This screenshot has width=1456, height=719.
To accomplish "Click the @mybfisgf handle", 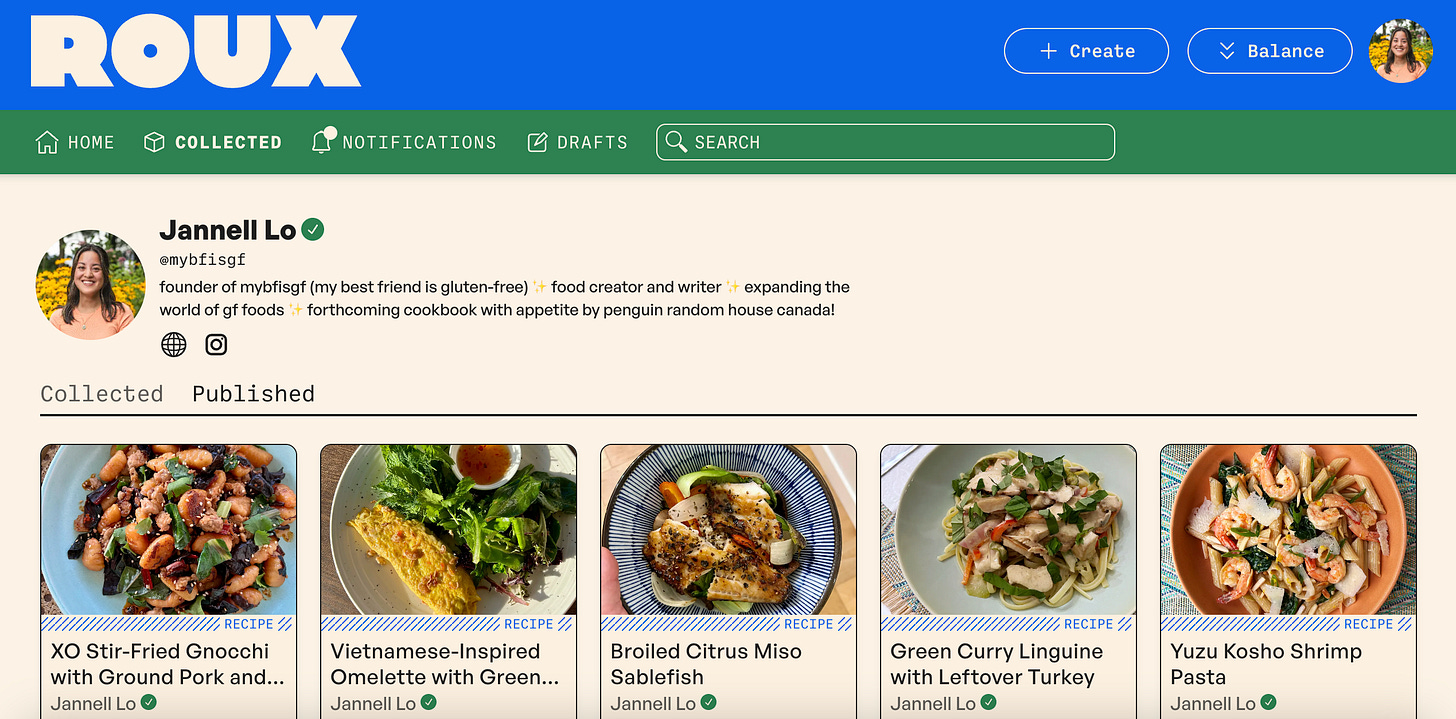I will click(x=203, y=260).
